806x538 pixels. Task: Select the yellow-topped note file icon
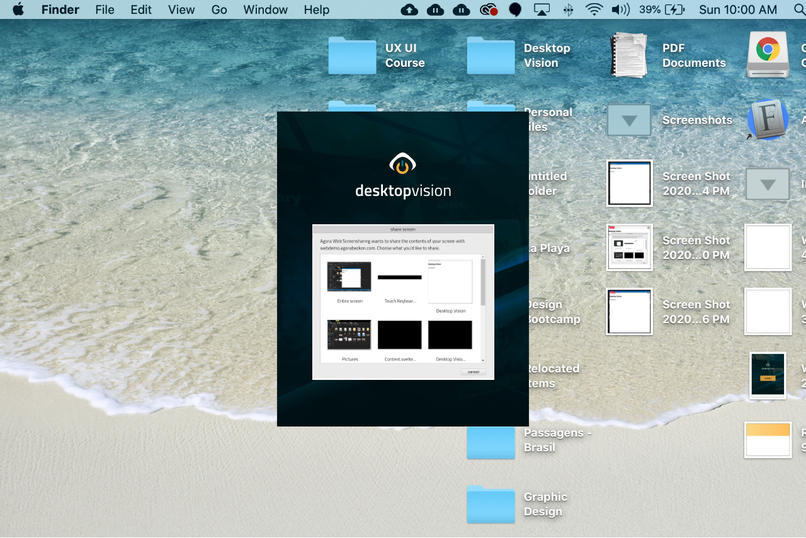click(x=767, y=440)
